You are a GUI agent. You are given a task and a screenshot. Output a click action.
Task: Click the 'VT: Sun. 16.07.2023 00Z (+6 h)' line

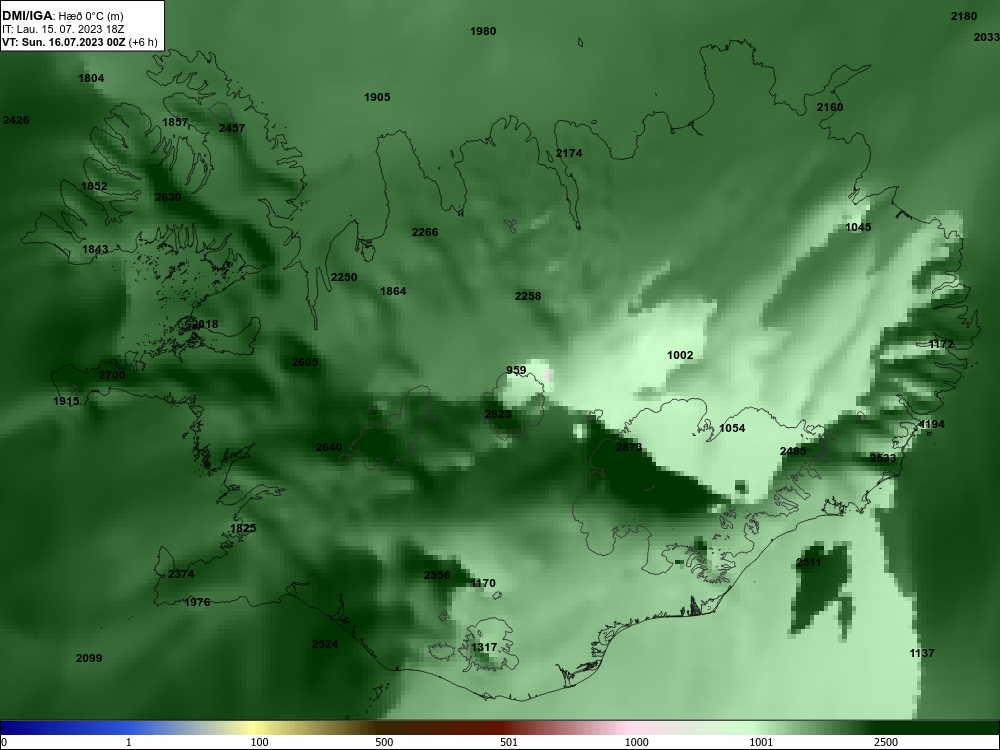(79, 42)
